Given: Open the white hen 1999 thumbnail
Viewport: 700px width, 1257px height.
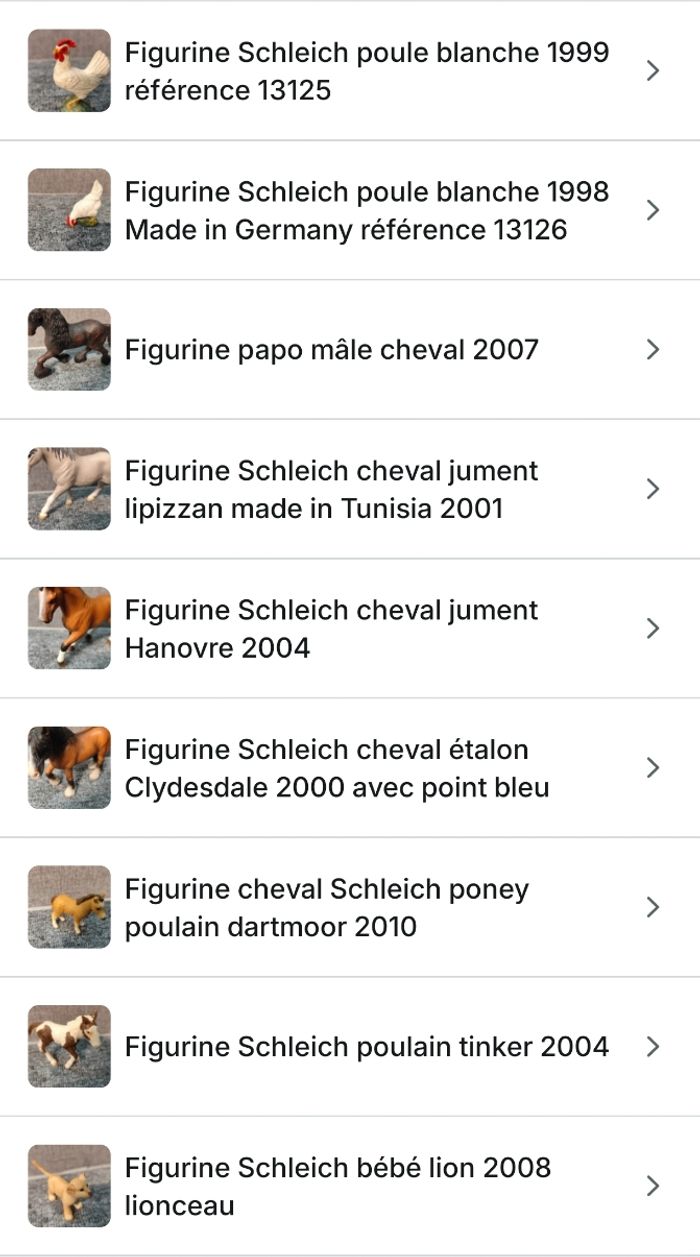Looking at the screenshot, I should 69,70.
